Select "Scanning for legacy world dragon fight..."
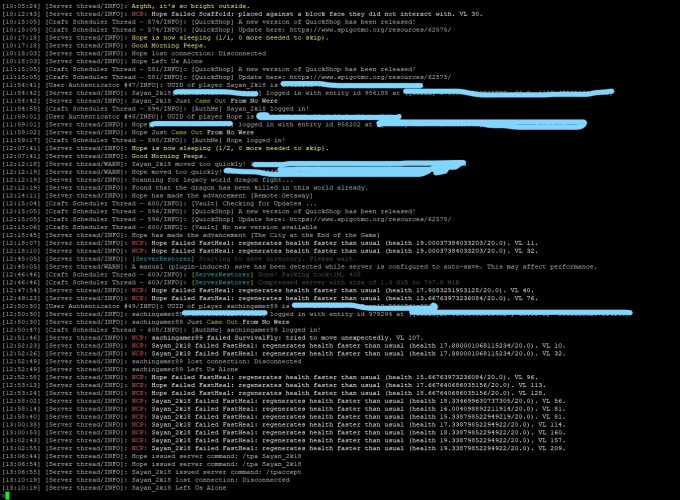This screenshot has height=500, width=680. coord(212,180)
